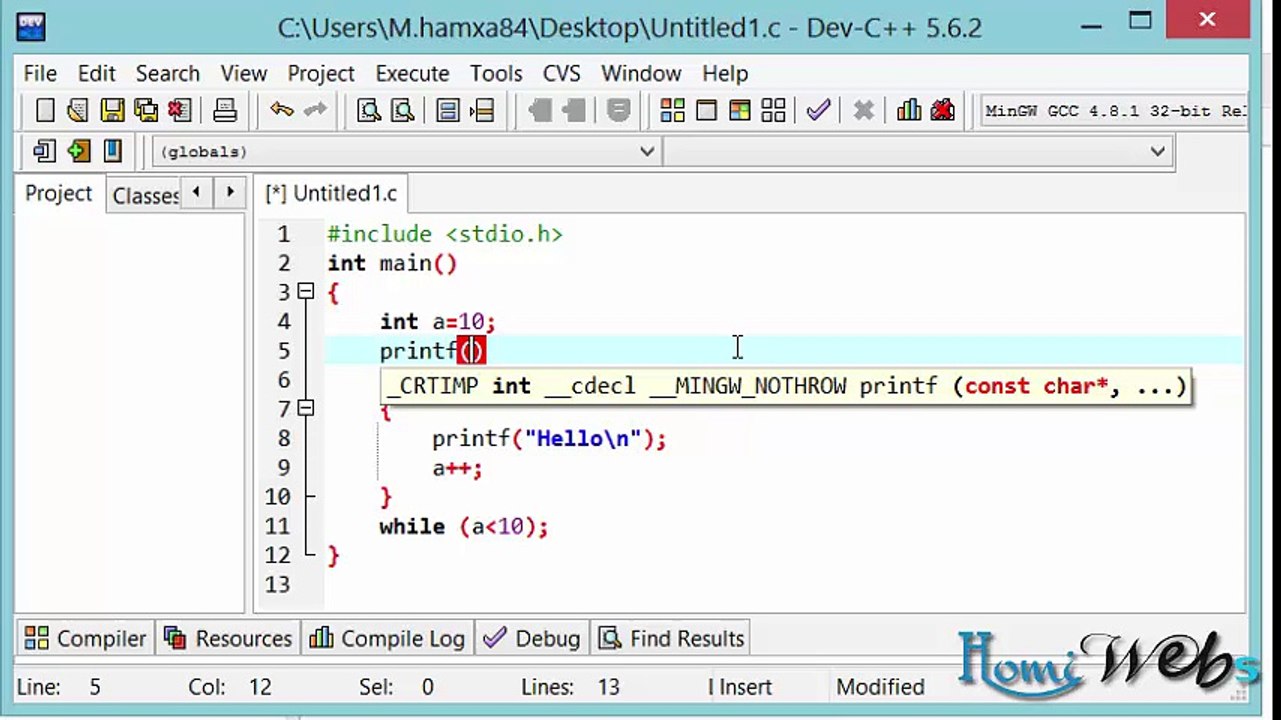Open the empty function list dropdown

click(918, 152)
